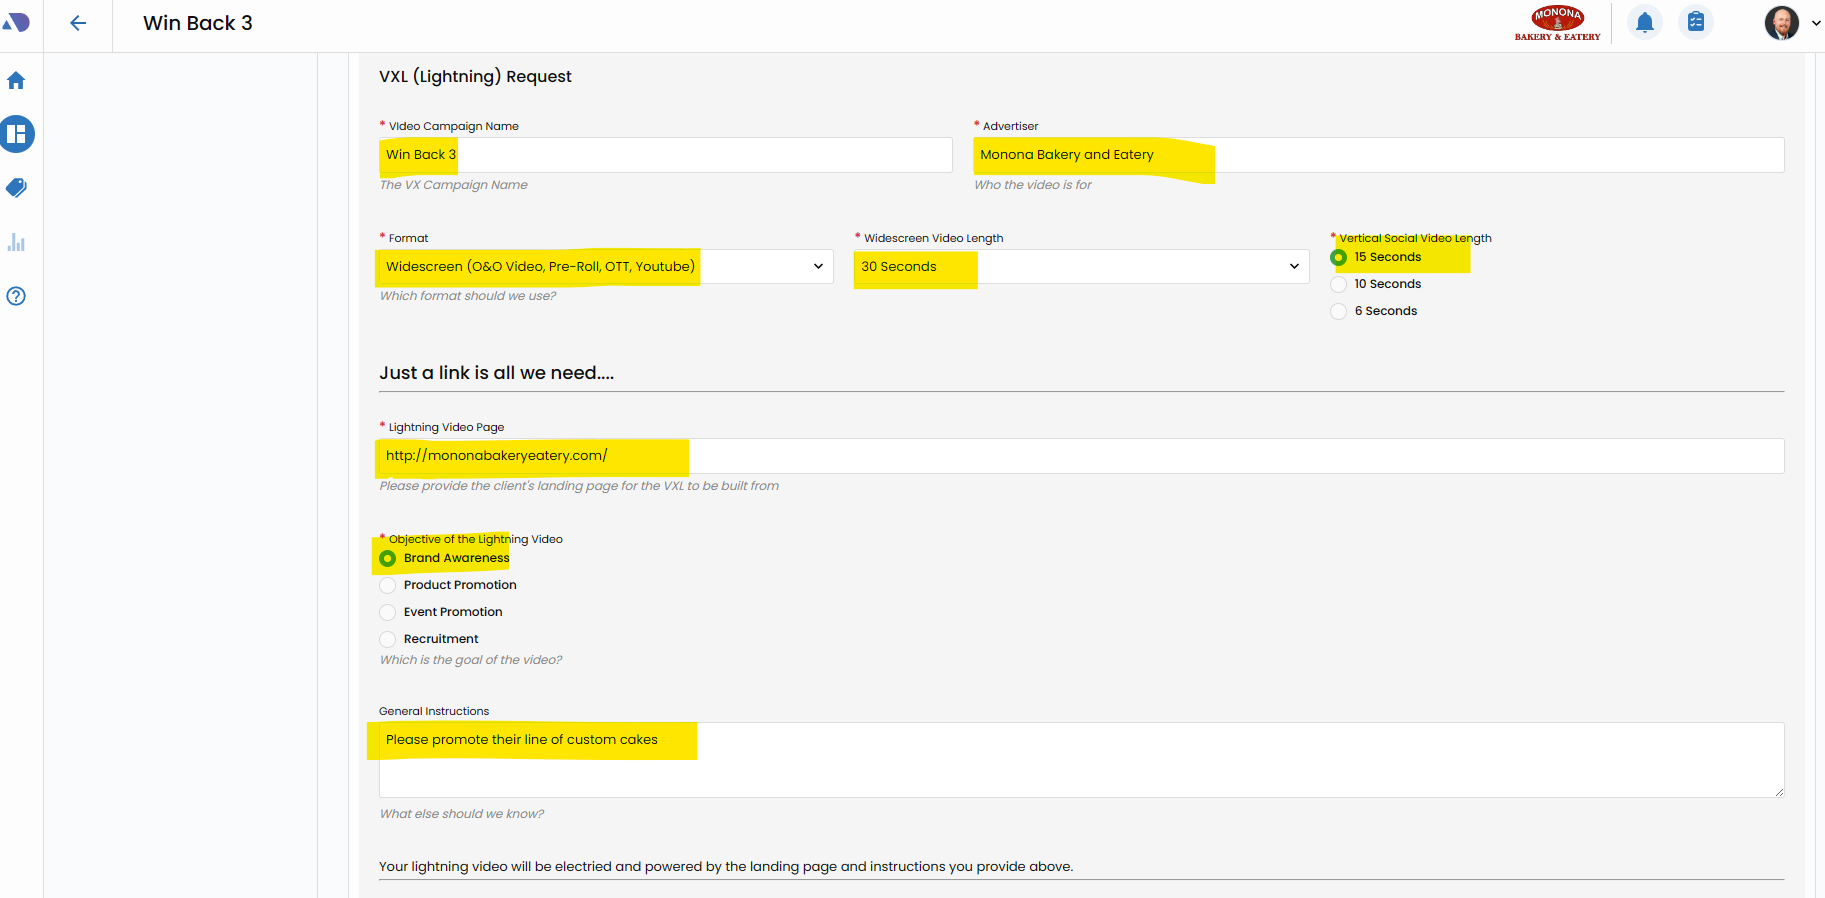Open the bar chart reports icon

[16, 242]
